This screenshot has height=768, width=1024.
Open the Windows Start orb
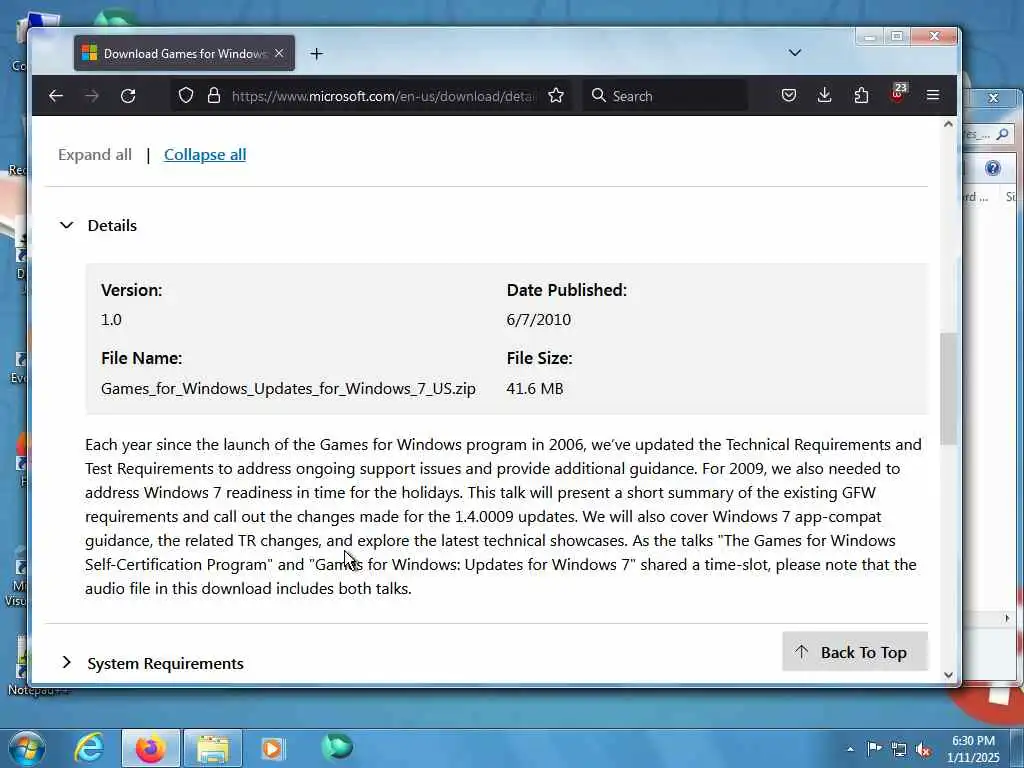(27, 748)
